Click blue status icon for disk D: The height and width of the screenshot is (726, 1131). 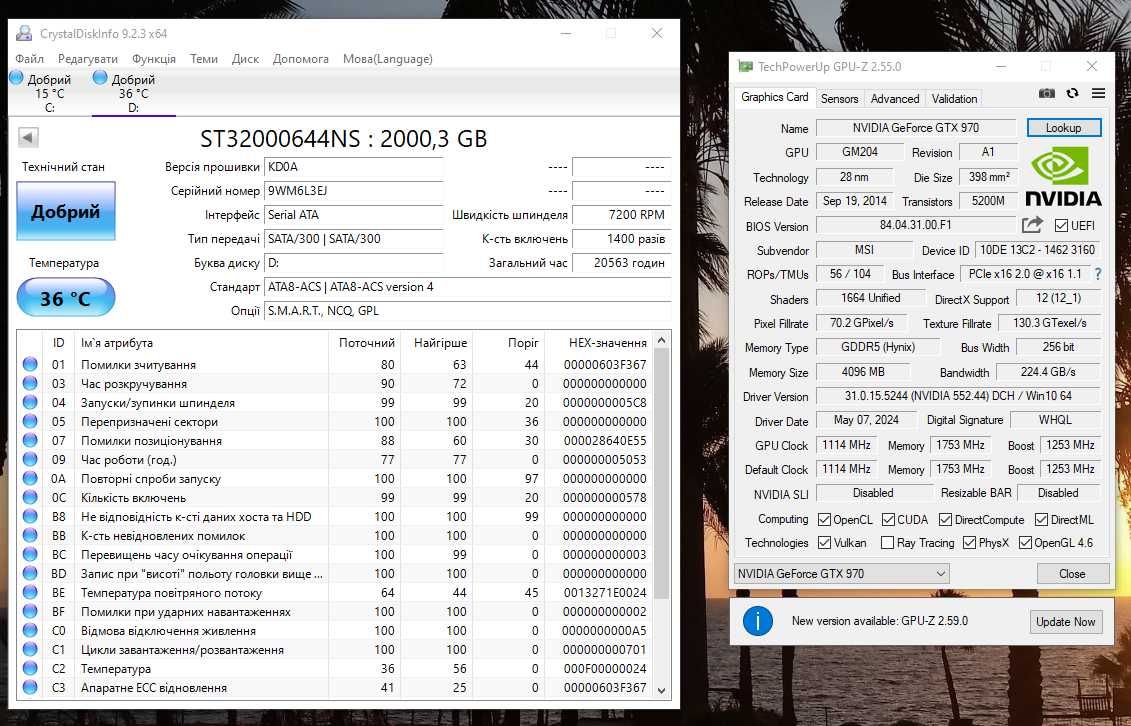click(100, 78)
